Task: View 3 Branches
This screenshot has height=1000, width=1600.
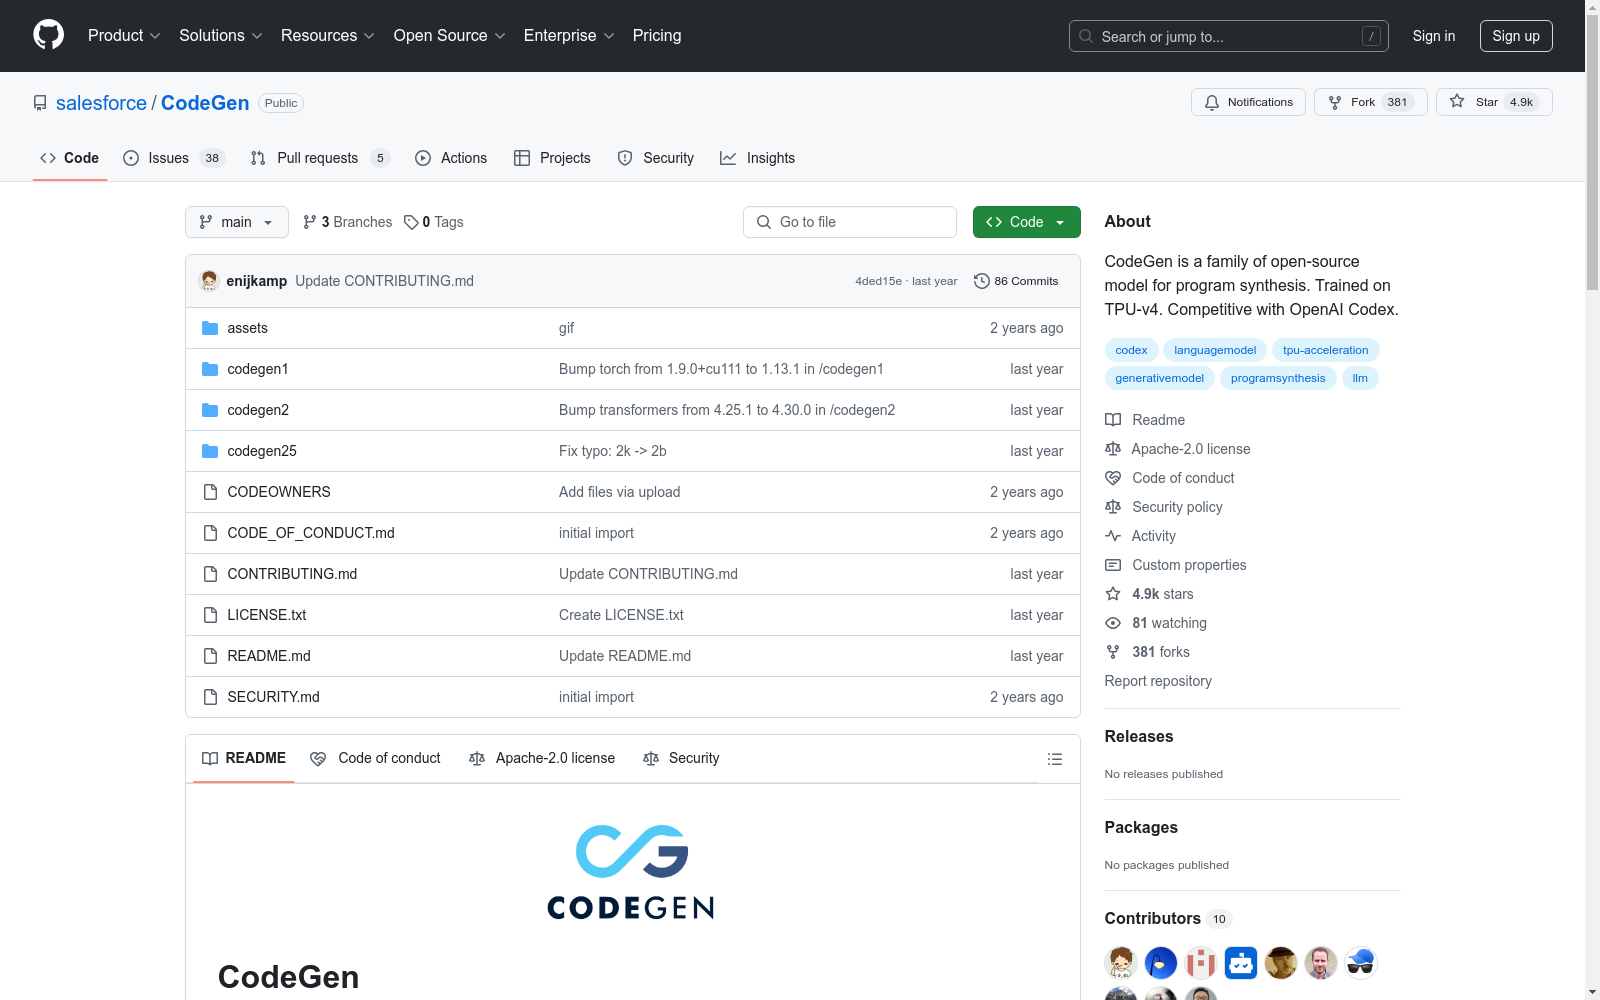Action: coord(348,222)
